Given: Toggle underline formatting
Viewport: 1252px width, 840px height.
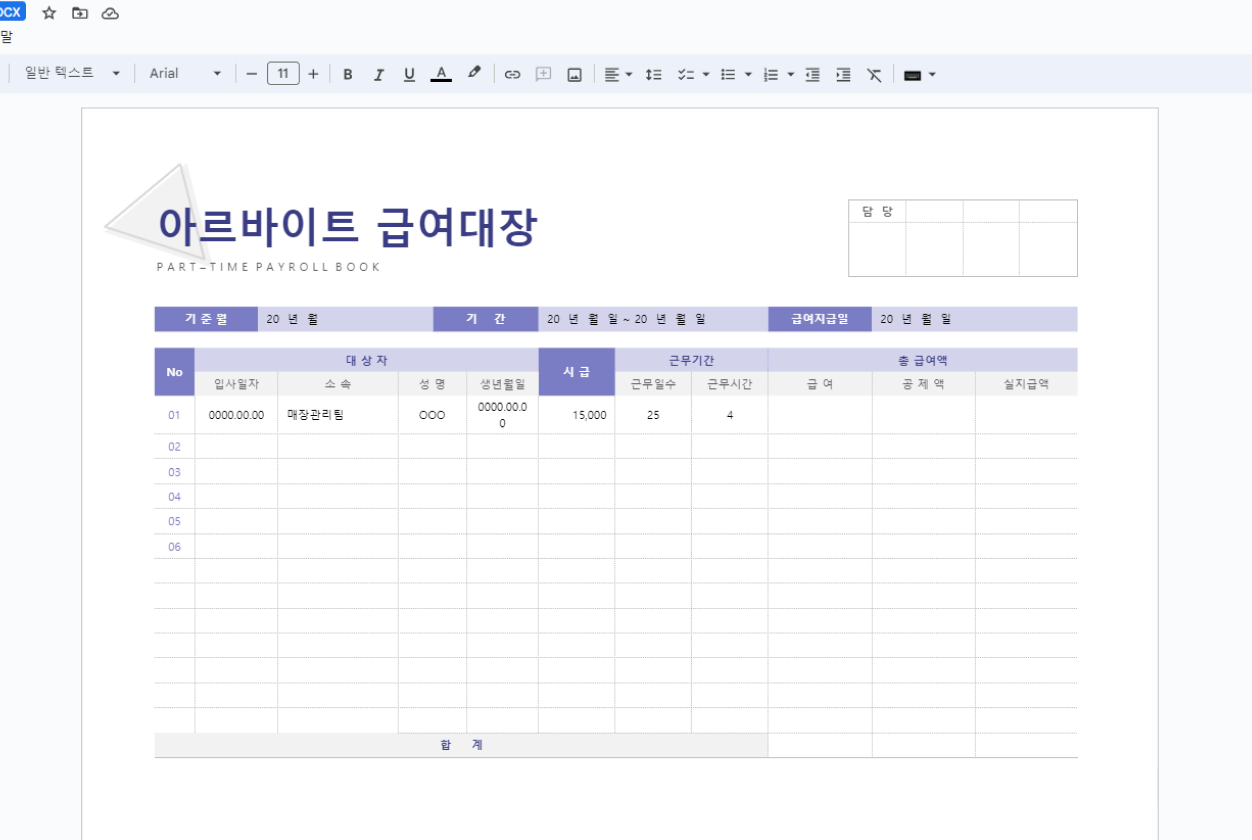Looking at the screenshot, I should 409,74.
